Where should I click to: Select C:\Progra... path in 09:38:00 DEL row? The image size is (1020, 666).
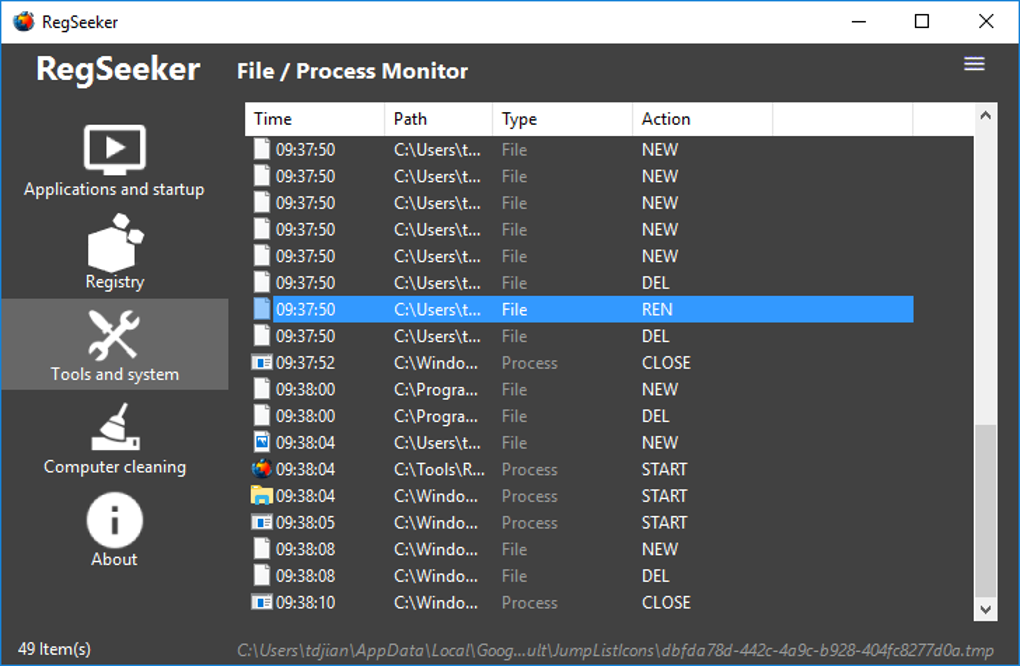click(436, 416)
